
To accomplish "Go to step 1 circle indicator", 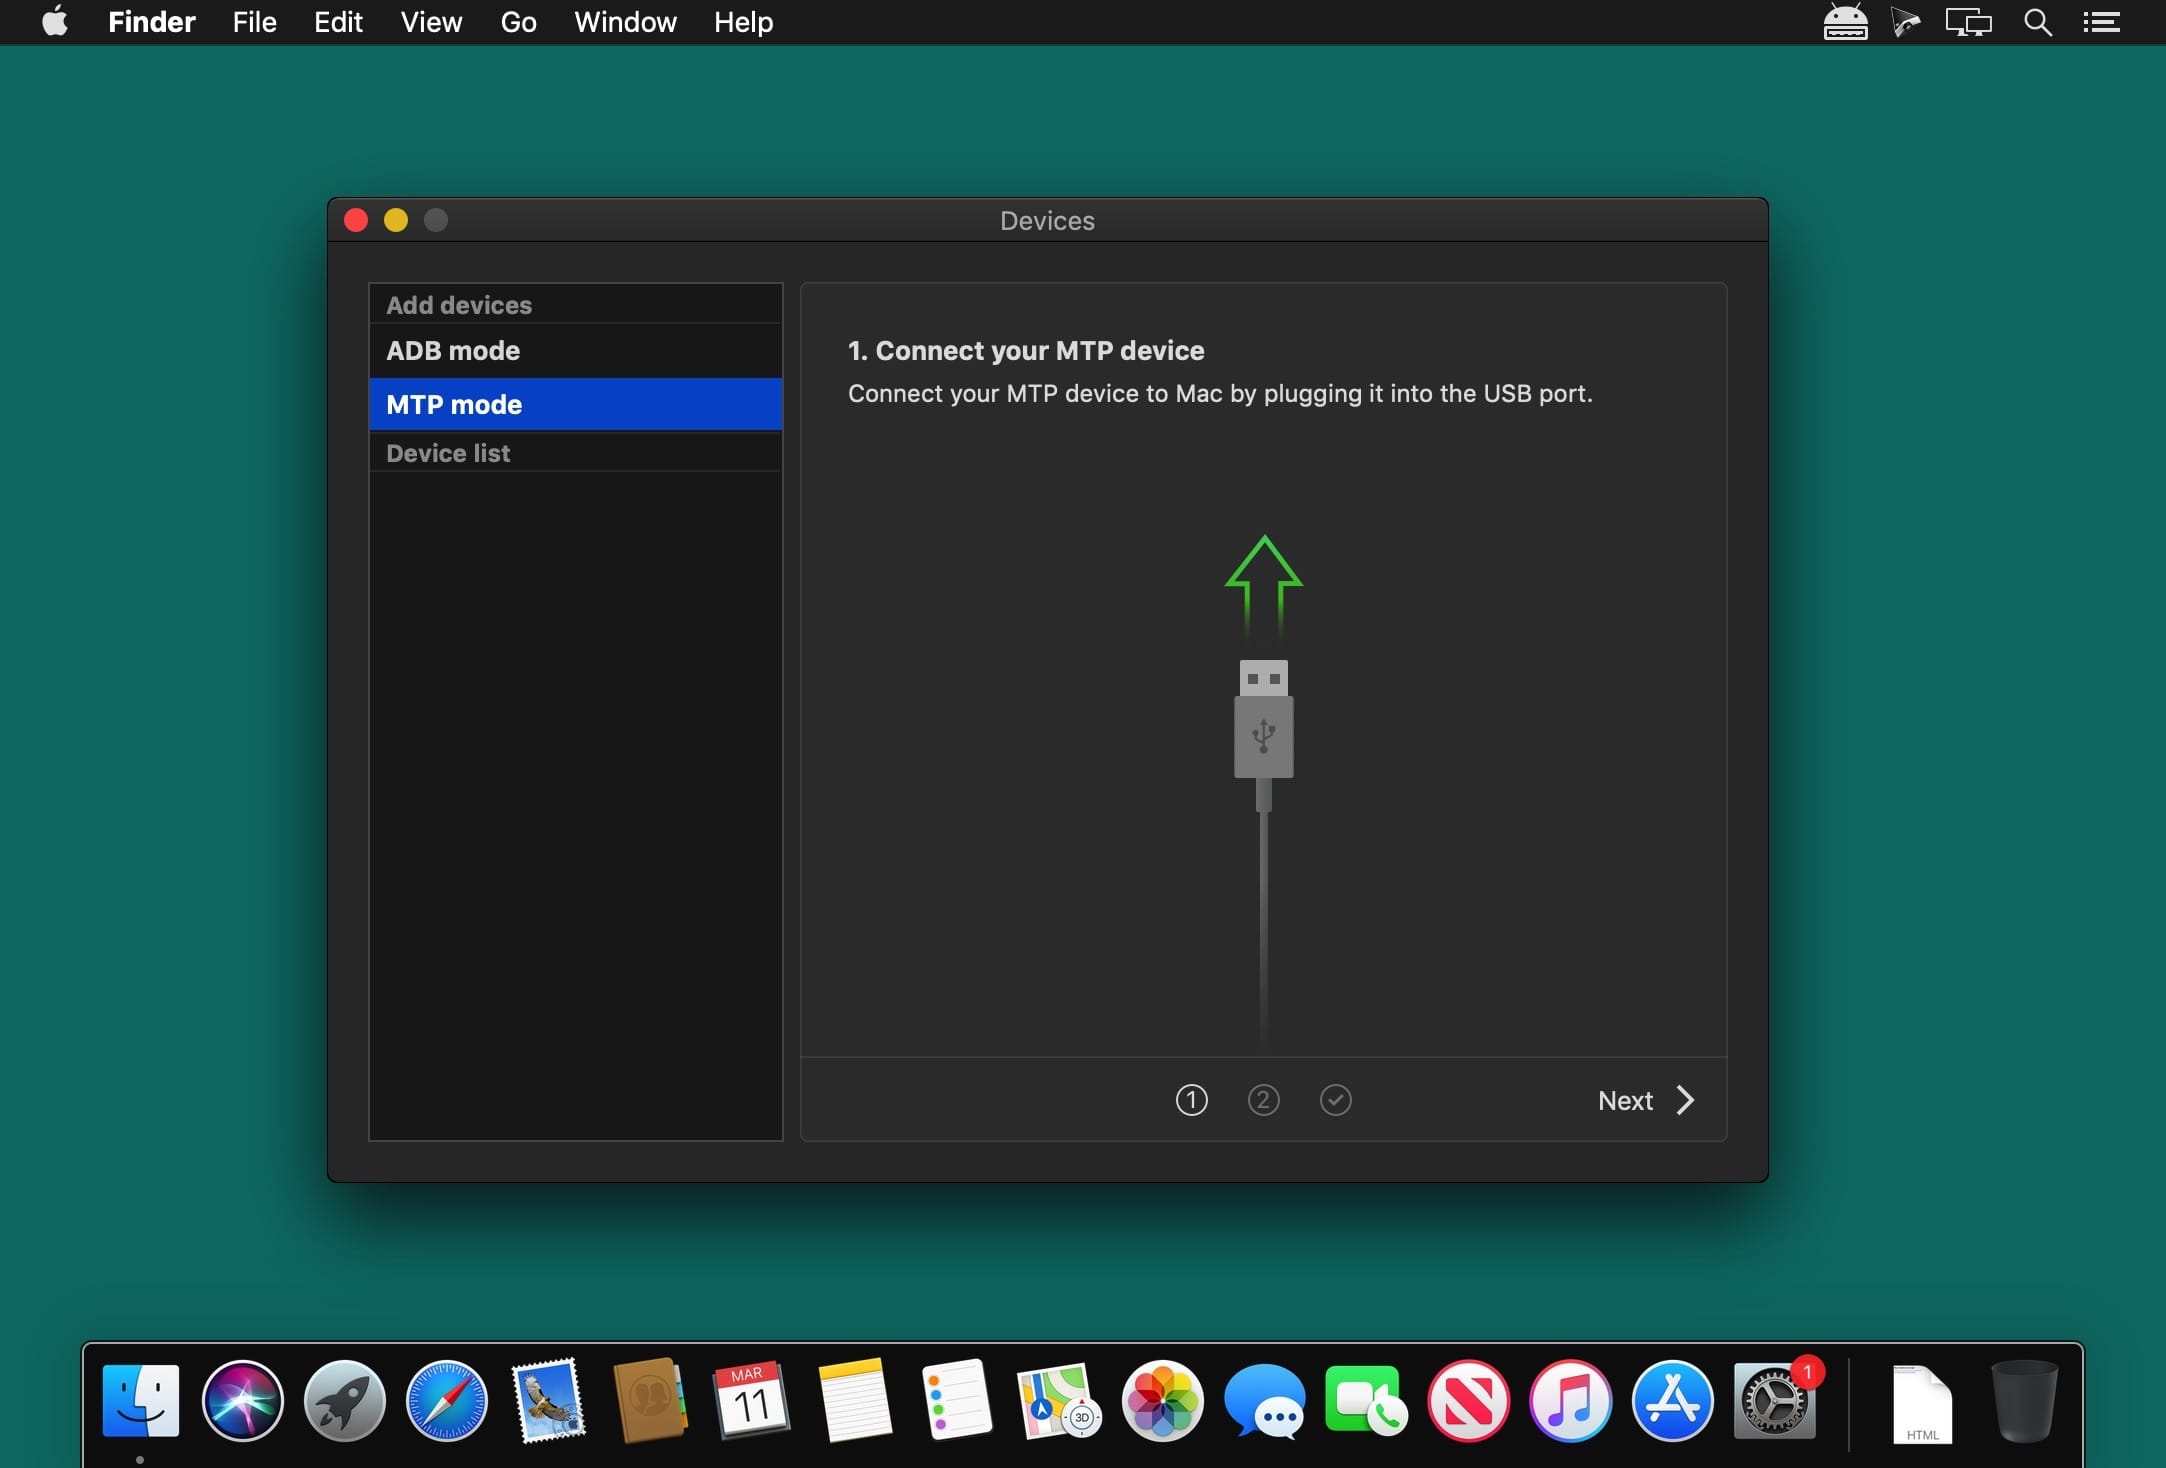I will coord(1191,1100).
